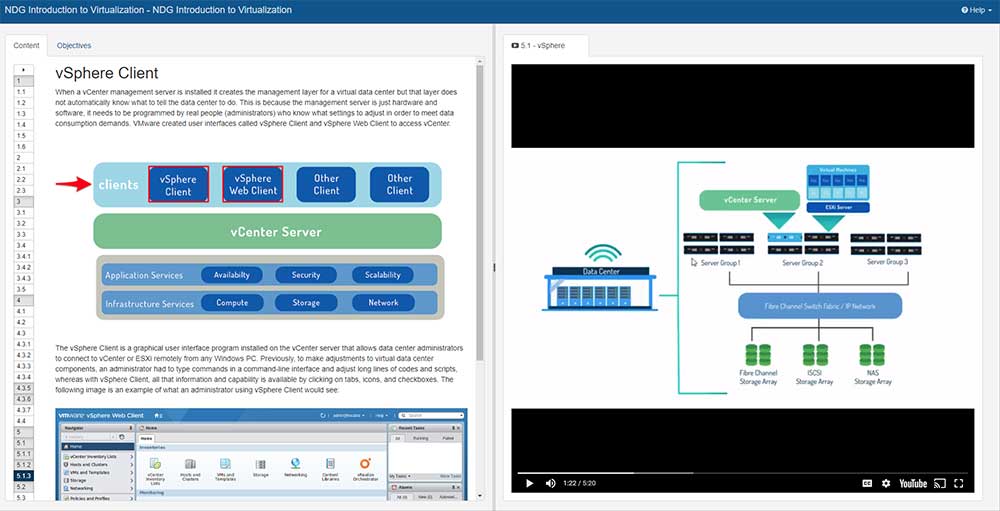
Task: Enter fullscreen mode on the video
Action: [x=959, y=483]
